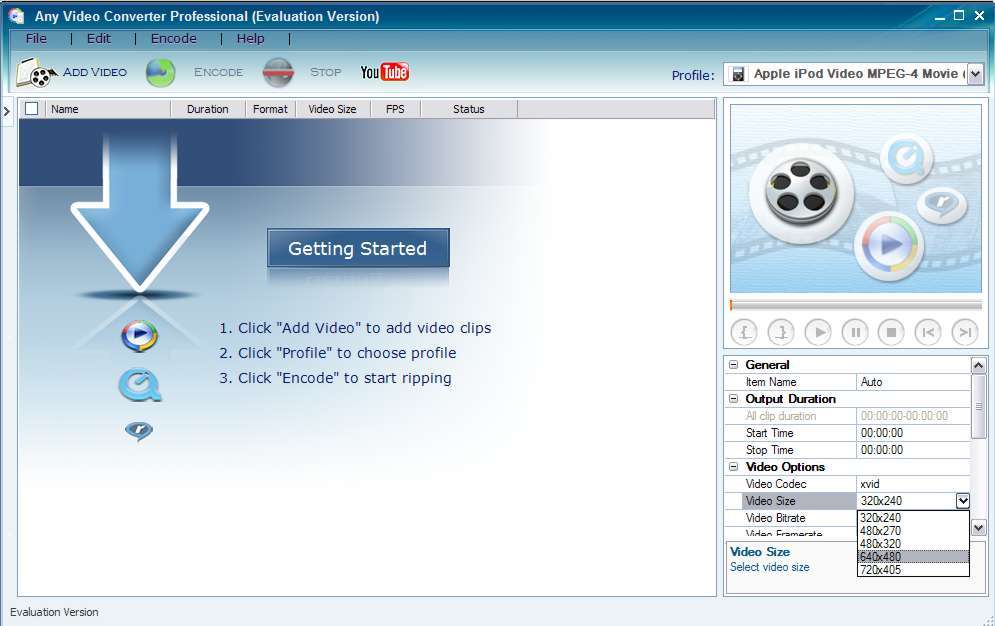995x626 pixels.
Task: Click the set trim end bracket icon
Action: (x=781, y=332)
